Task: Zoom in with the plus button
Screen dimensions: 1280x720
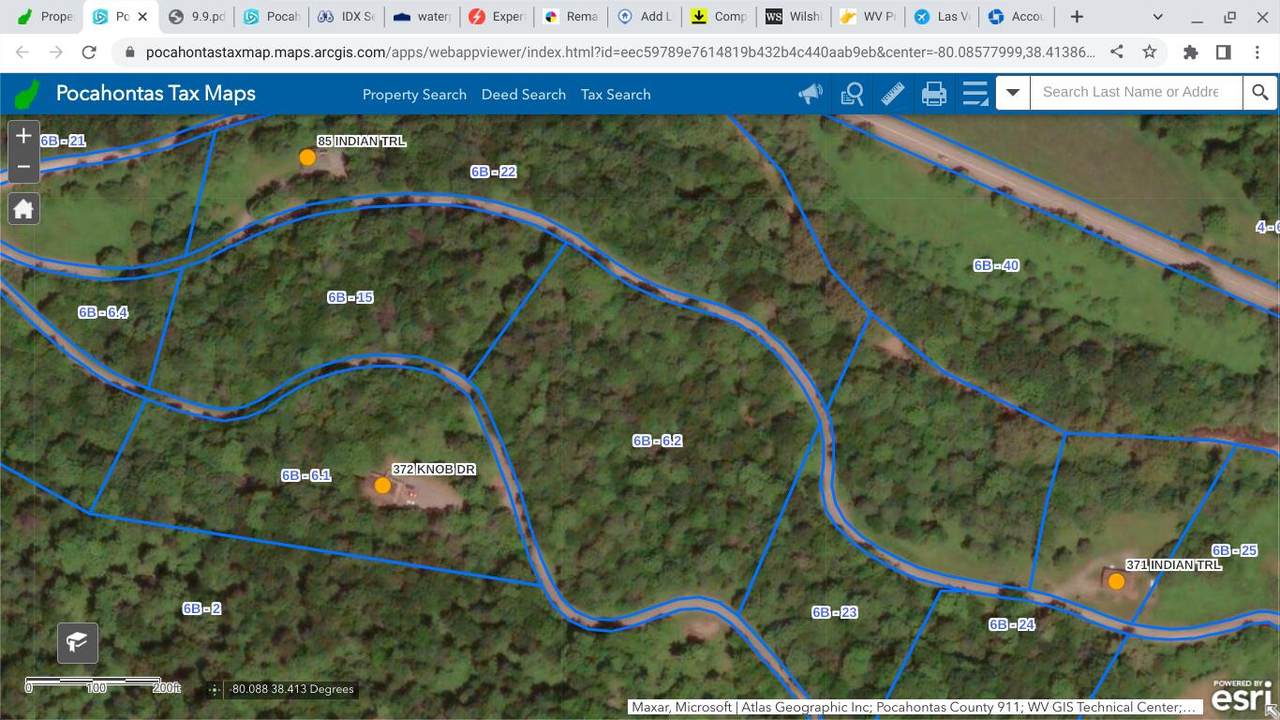Action: 24,136
